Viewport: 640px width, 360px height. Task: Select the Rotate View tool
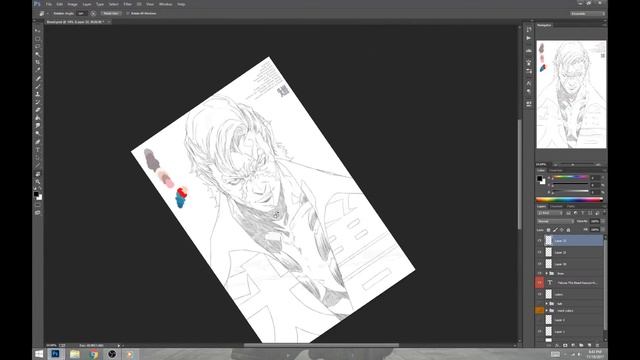click(x=38, y=174)
